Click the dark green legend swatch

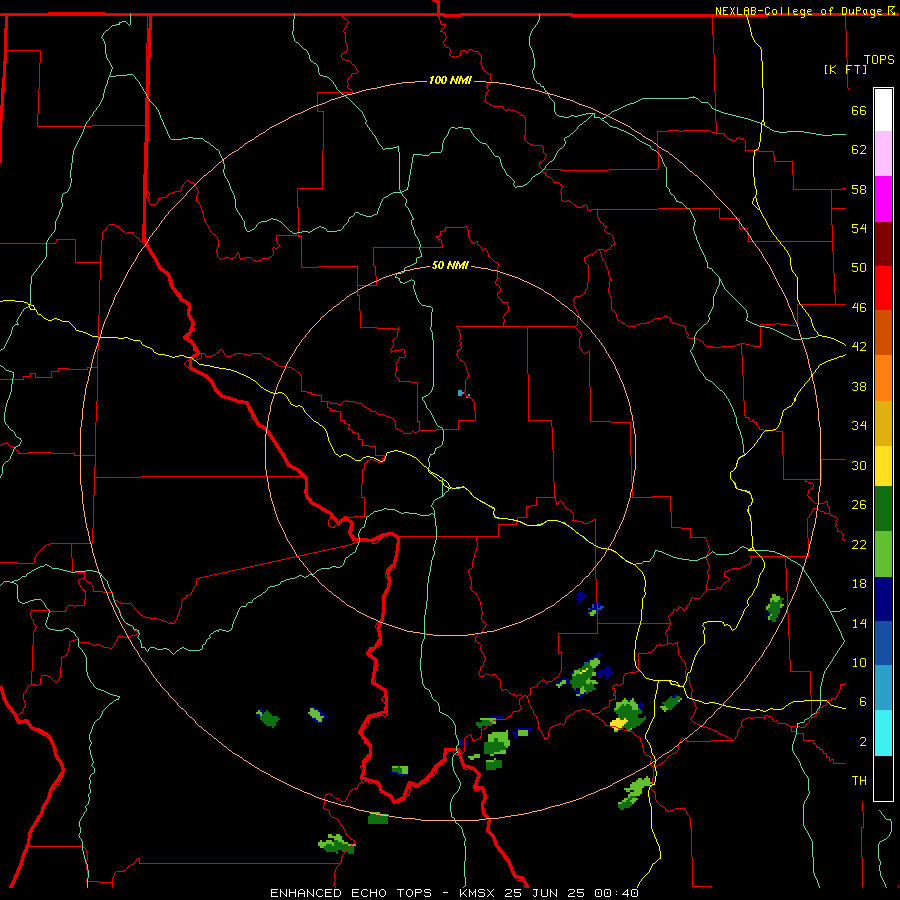click(x=883, y=509)
